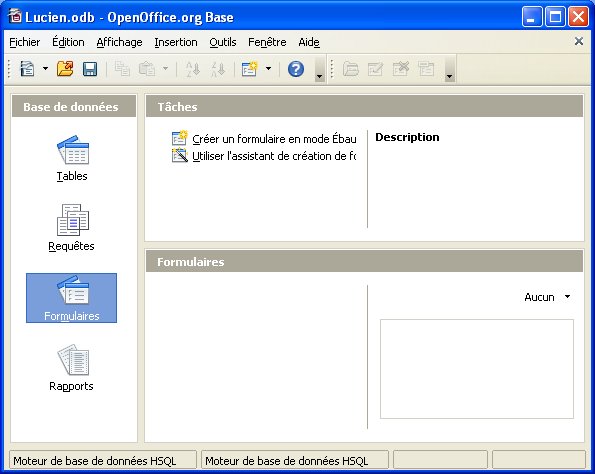Minimize the OpenOffice.org Base window
This screenshot has width=595, height=474.
(x=531, y=17)
